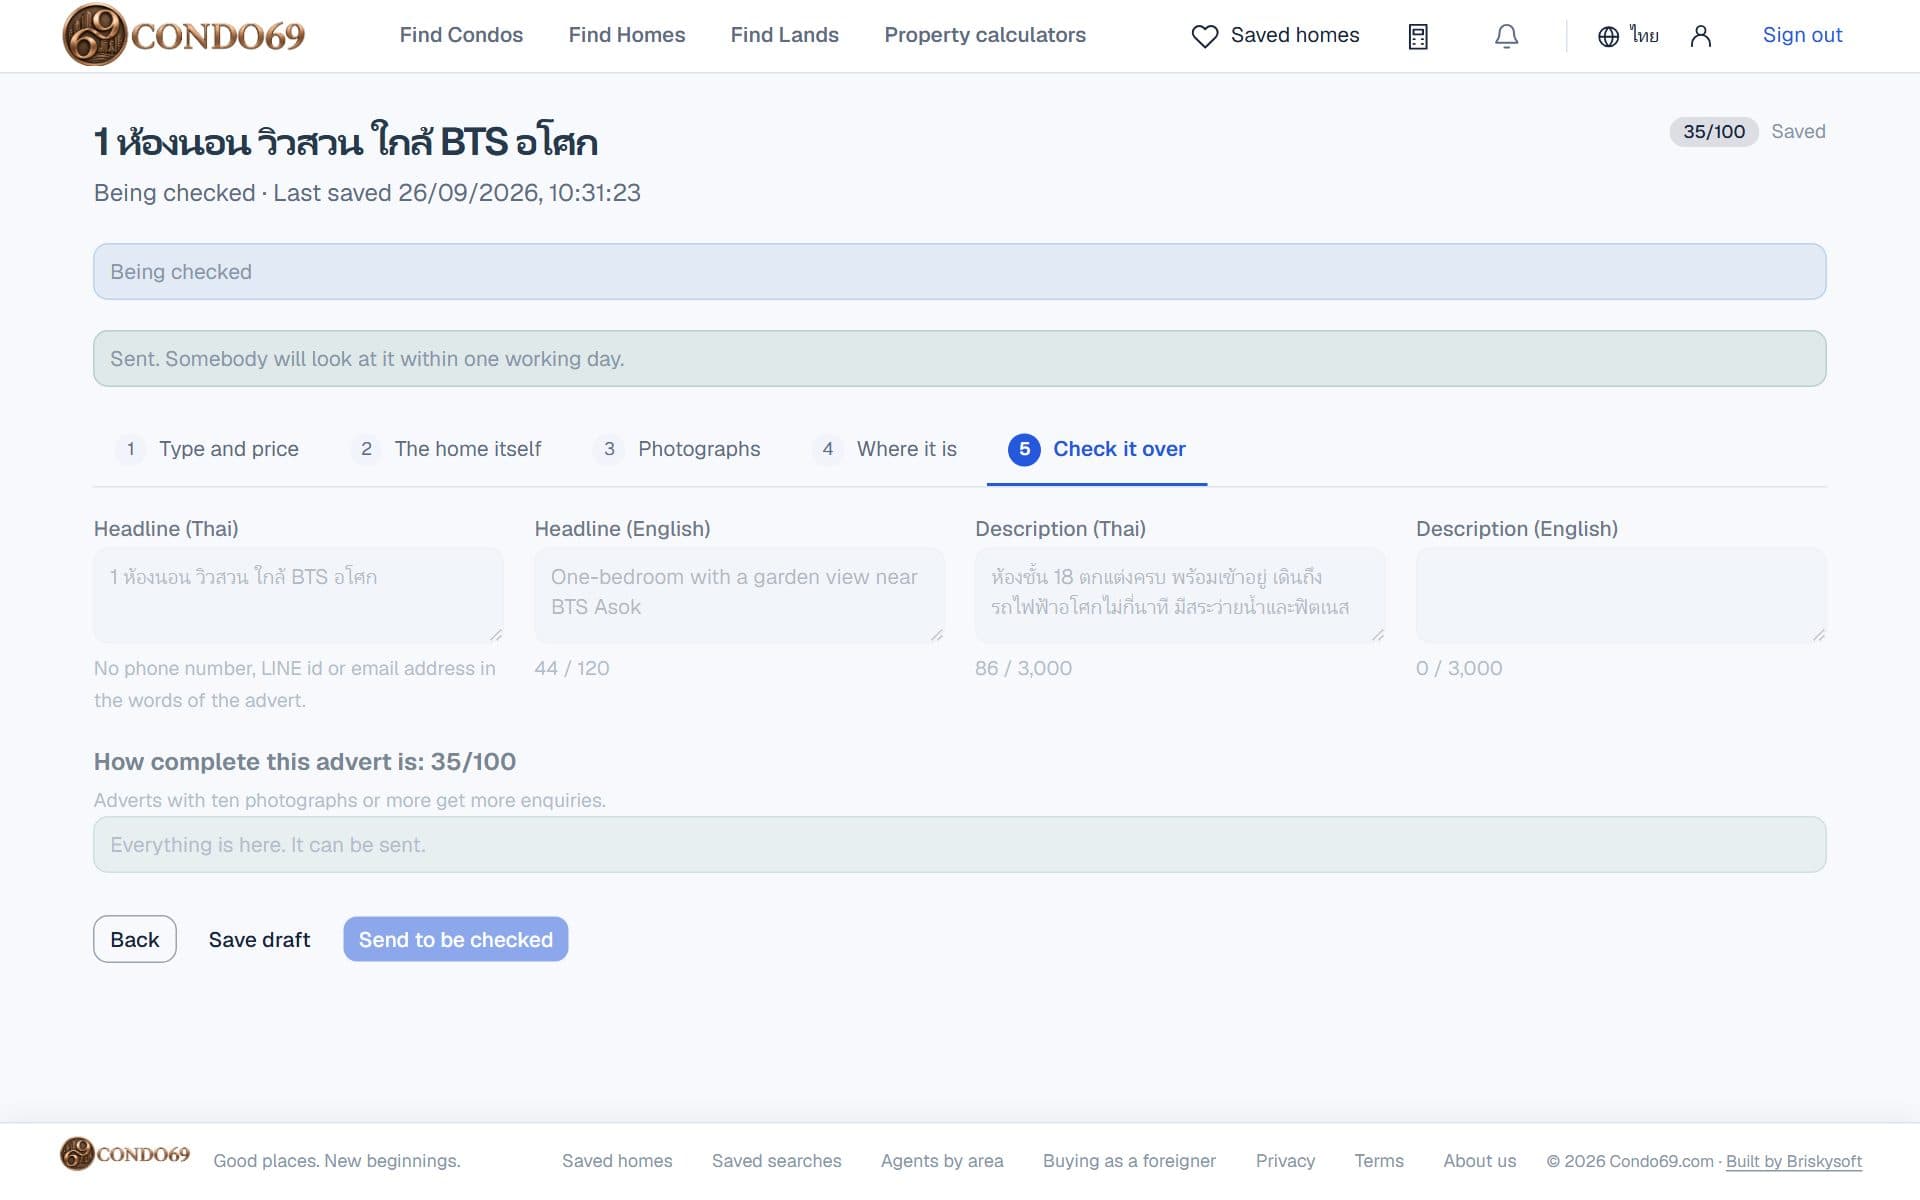The width and height of the screenshot is (1920, 1200).
Task: Go to step 3 Photographs
Action: tap(677, 449)
